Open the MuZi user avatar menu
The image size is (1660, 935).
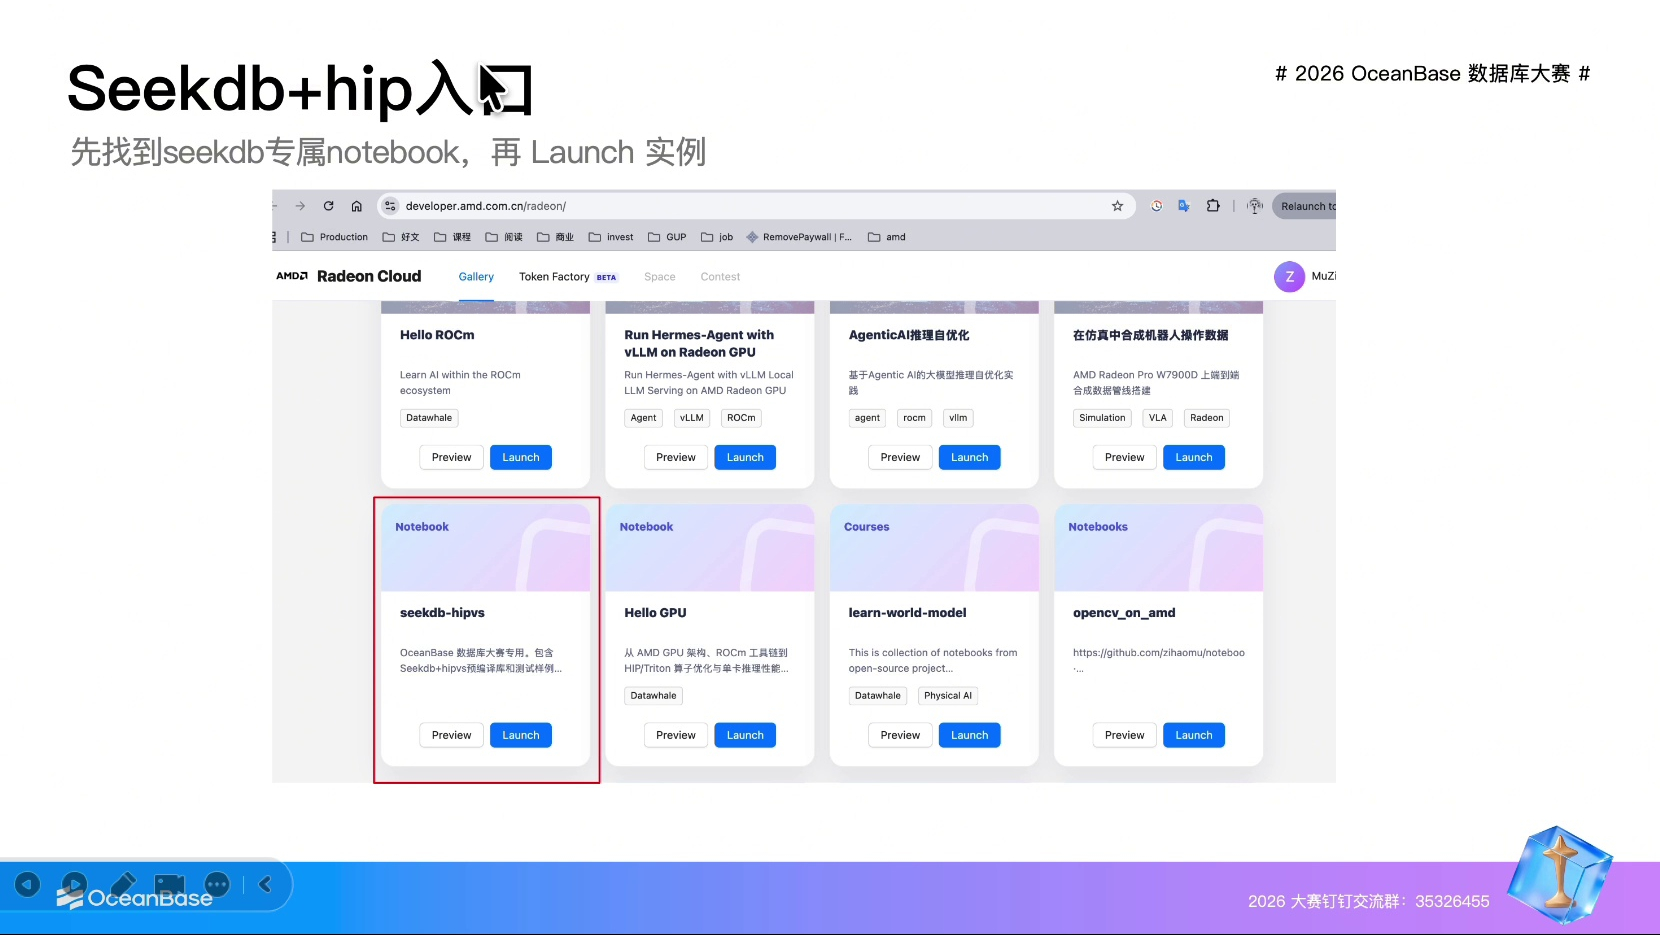pos(1290,276)
